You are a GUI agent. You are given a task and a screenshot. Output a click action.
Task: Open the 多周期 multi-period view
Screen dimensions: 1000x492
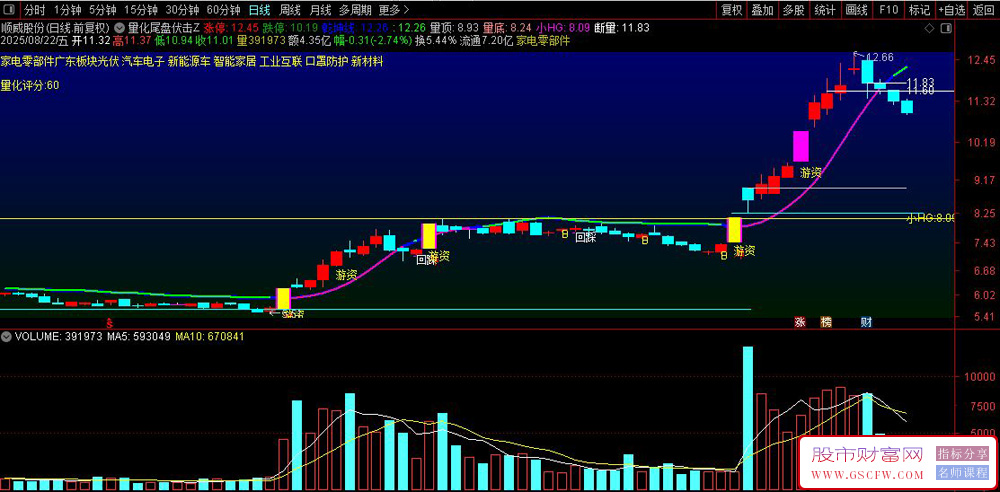(355, 10)
